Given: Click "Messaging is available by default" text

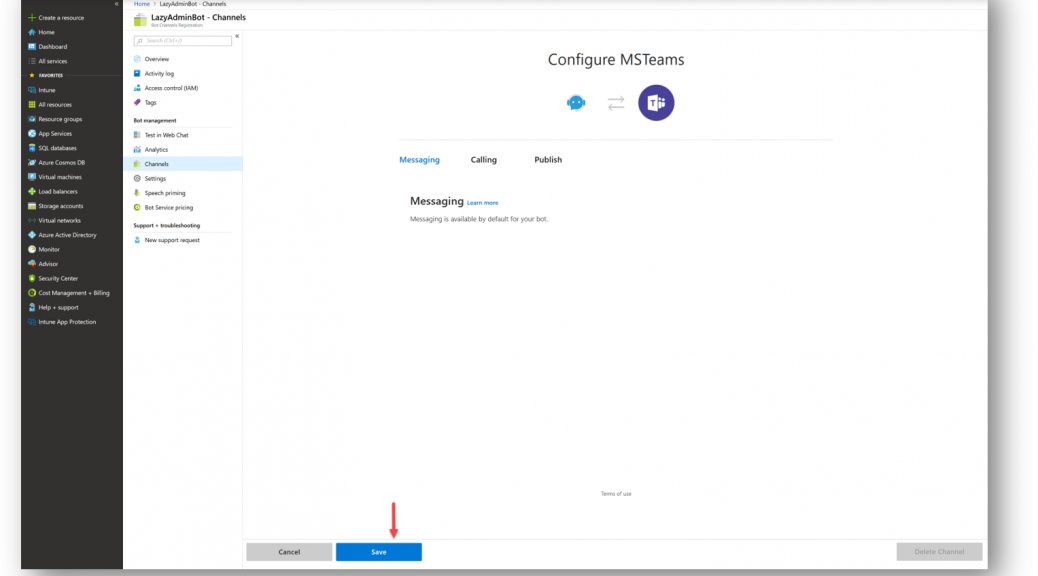Looking at the screenshot, I should coord(479,219).
